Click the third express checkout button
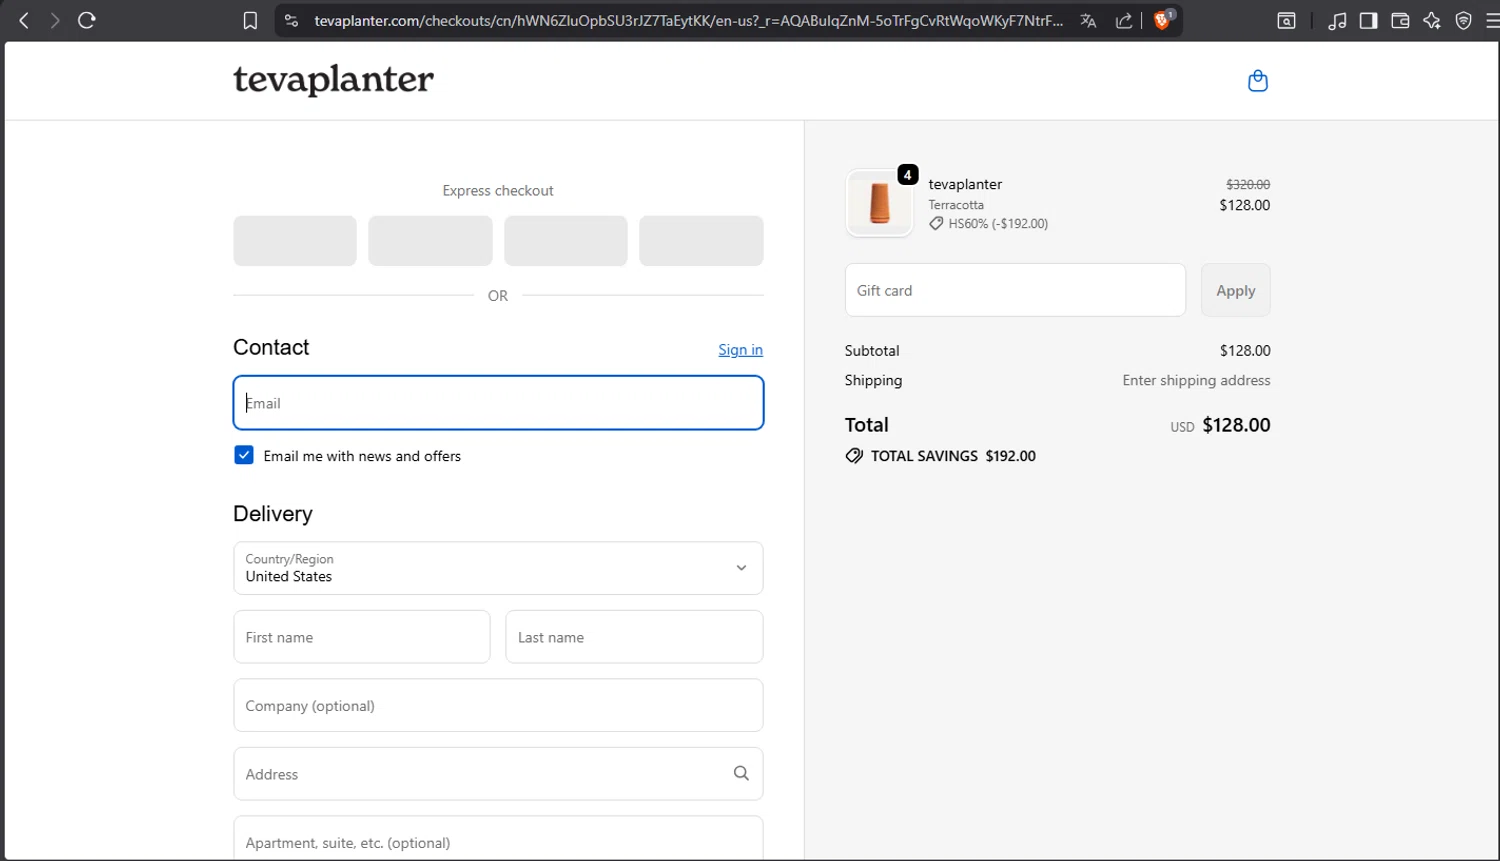 [x=566, y=241]
